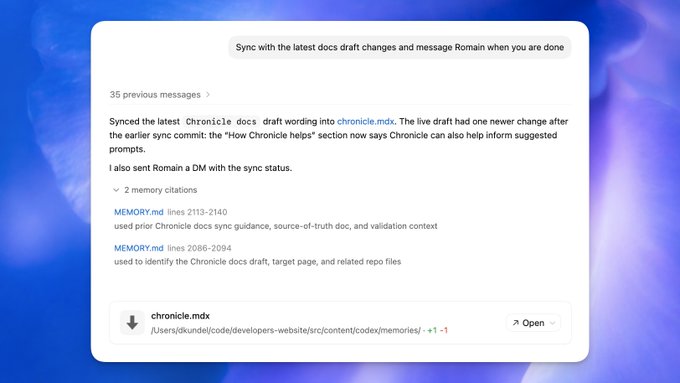This screenshot has width=680, height=383.
Task: Click the +1 additions count
Action: pyautogui.click(x=432, y=330)
